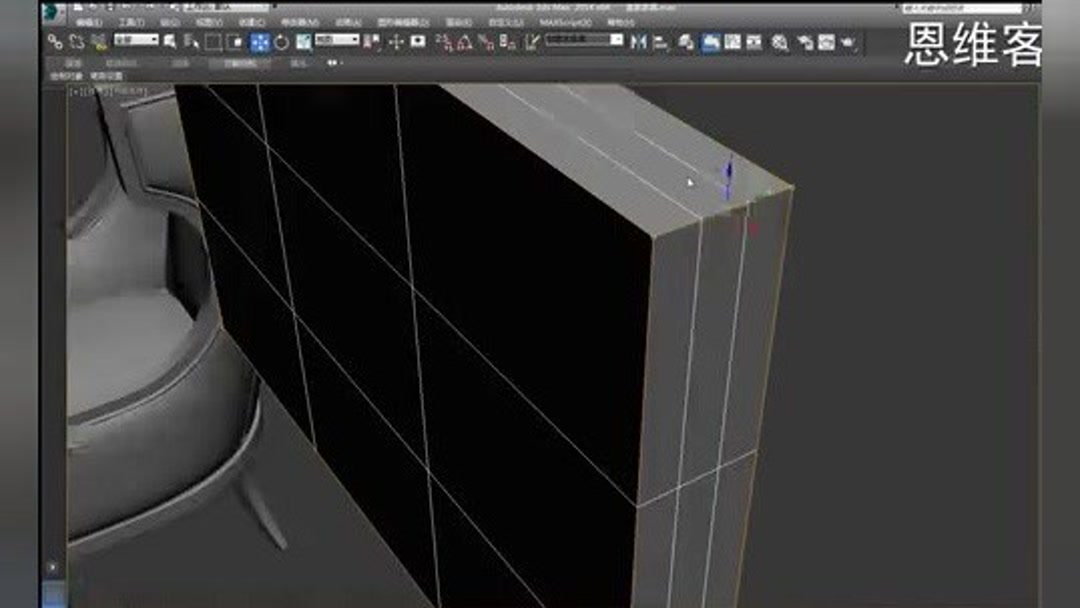Open Select by Name dialog icon
Screen dimensions: 1080x608
(189, 40)
